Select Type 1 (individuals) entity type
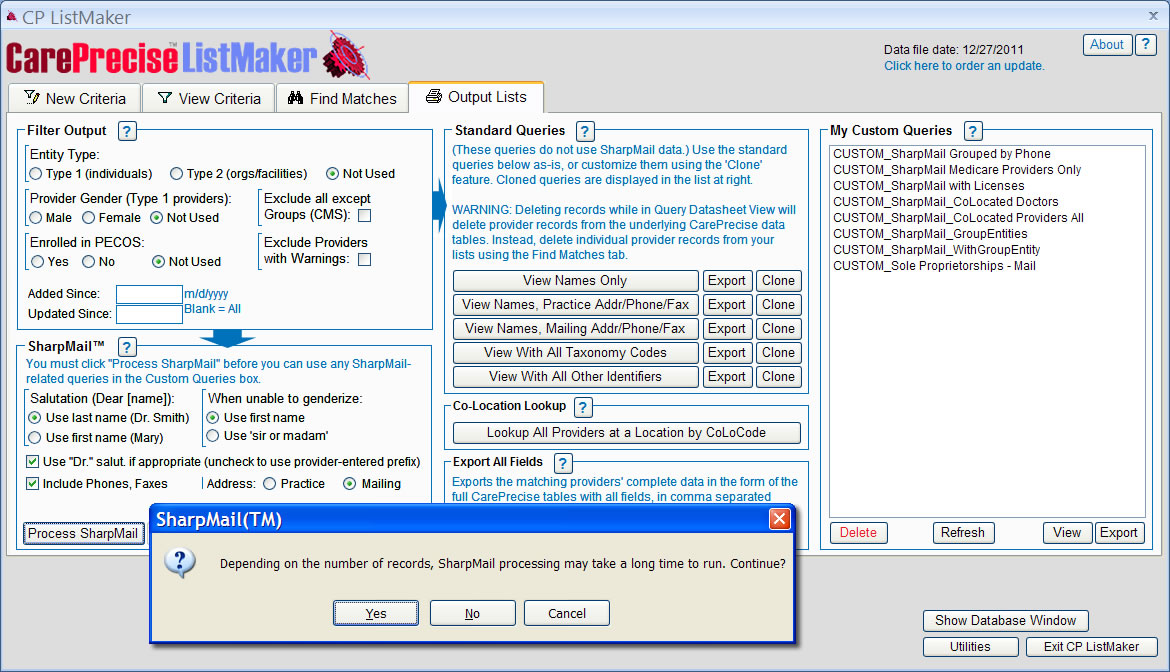Screen dimensions: 1170x672 37,174
